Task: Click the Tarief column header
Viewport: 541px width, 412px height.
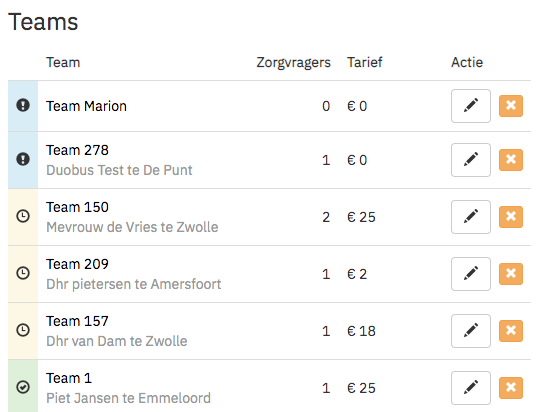Action: click(x=365, y=62)
